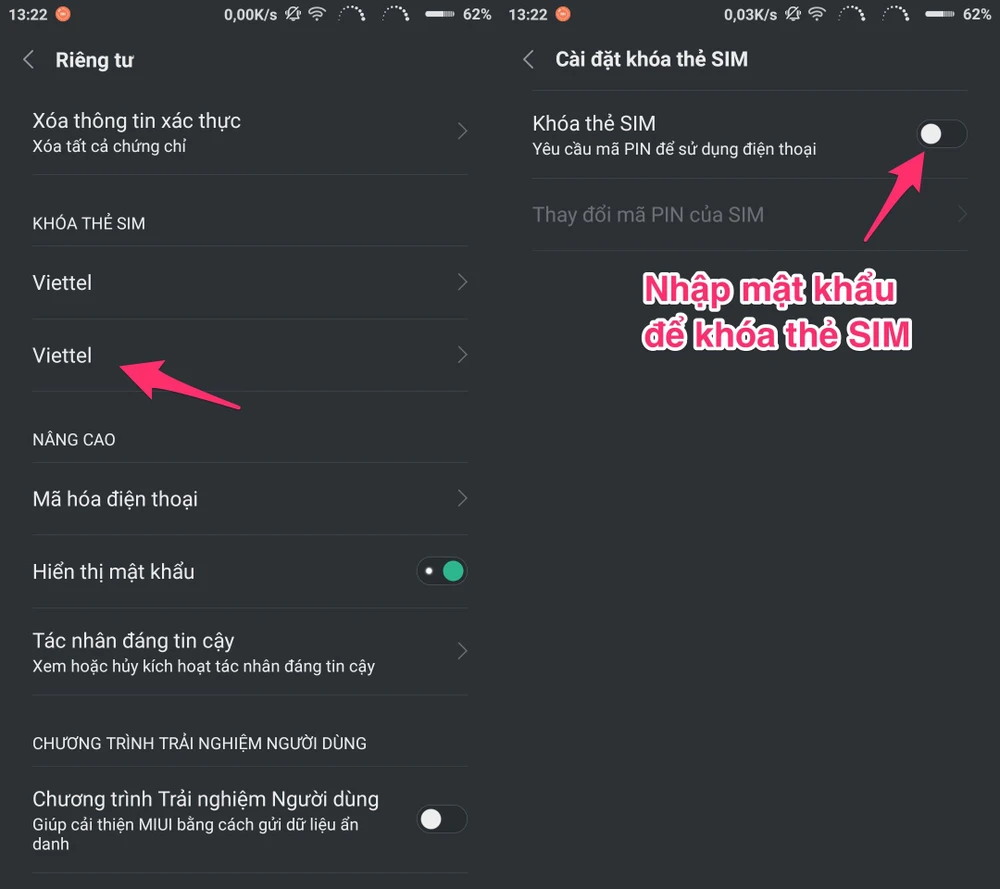Disable the Hiển thị mật khẩu toggle

point(442,572)
